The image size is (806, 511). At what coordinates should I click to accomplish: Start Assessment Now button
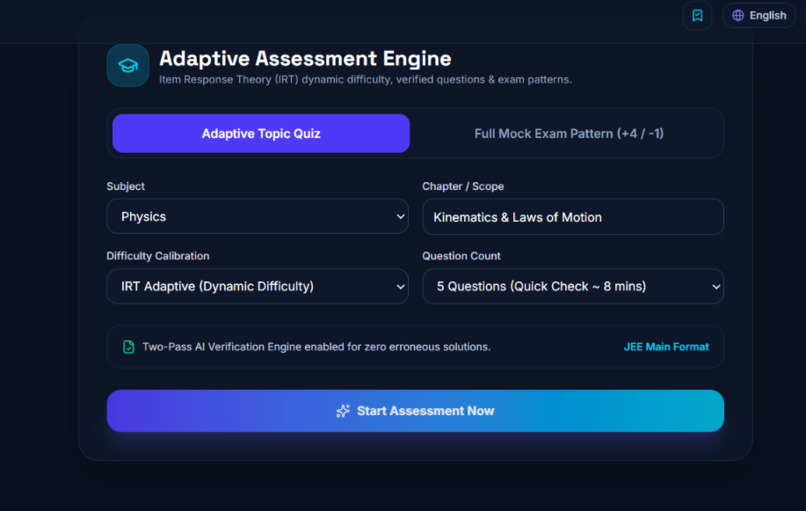click(x=415, y=411)
